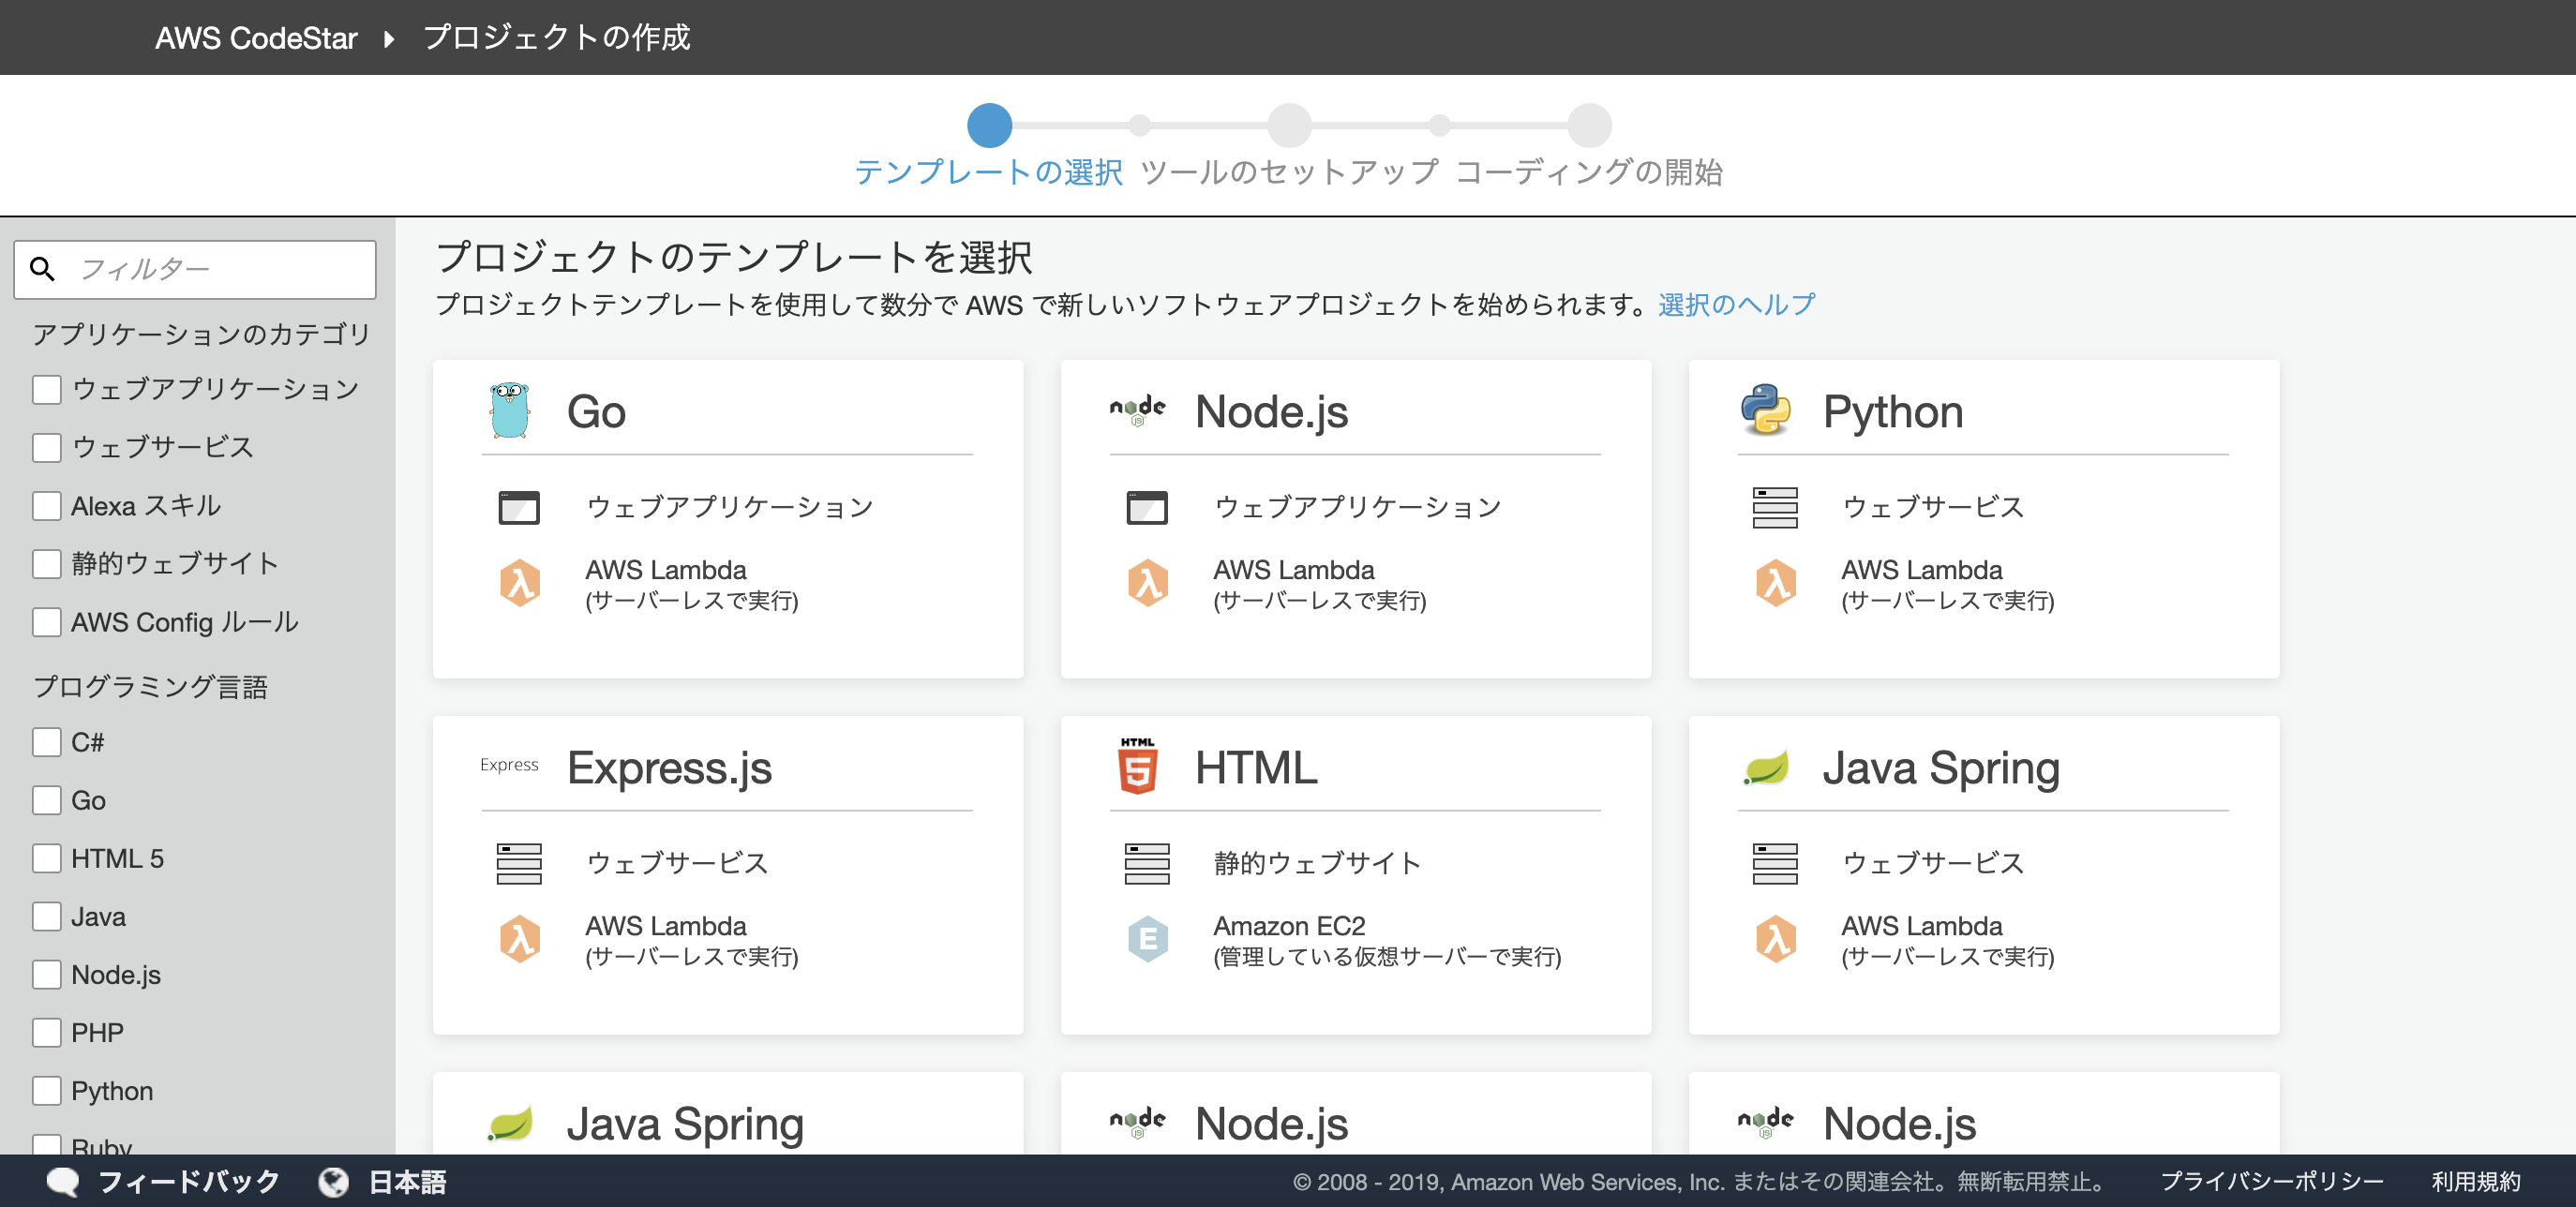Click the static website server icon in the HTML card
Viewport: 2576px width, 1207px height.
click(x=1147, y=864)
